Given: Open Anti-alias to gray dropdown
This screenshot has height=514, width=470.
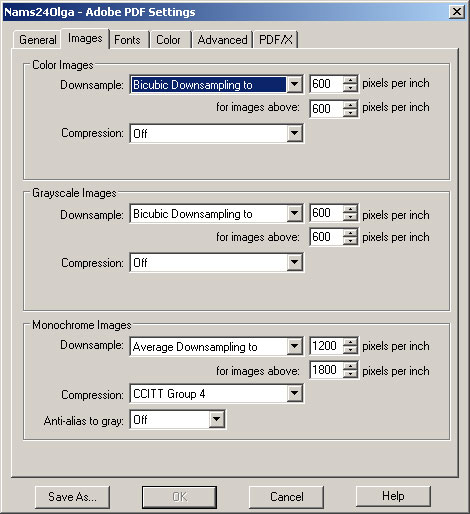Looking at the screenshot, I should click(x=178, y=419).
